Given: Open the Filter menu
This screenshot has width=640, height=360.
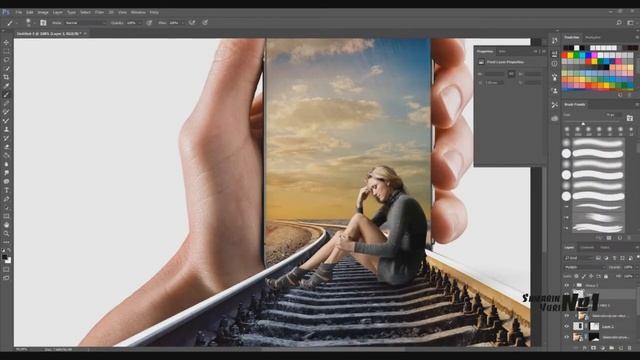Looking at the screenshot, I should tap(99, 12).
